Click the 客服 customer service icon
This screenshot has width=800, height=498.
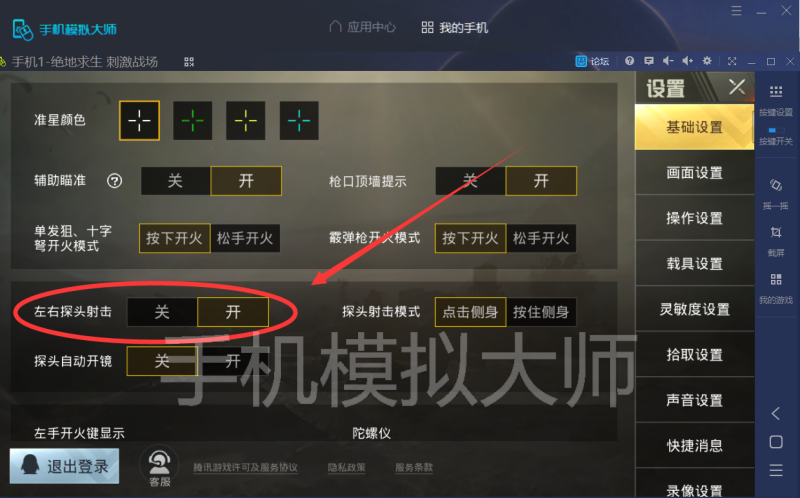coord(160,465)
